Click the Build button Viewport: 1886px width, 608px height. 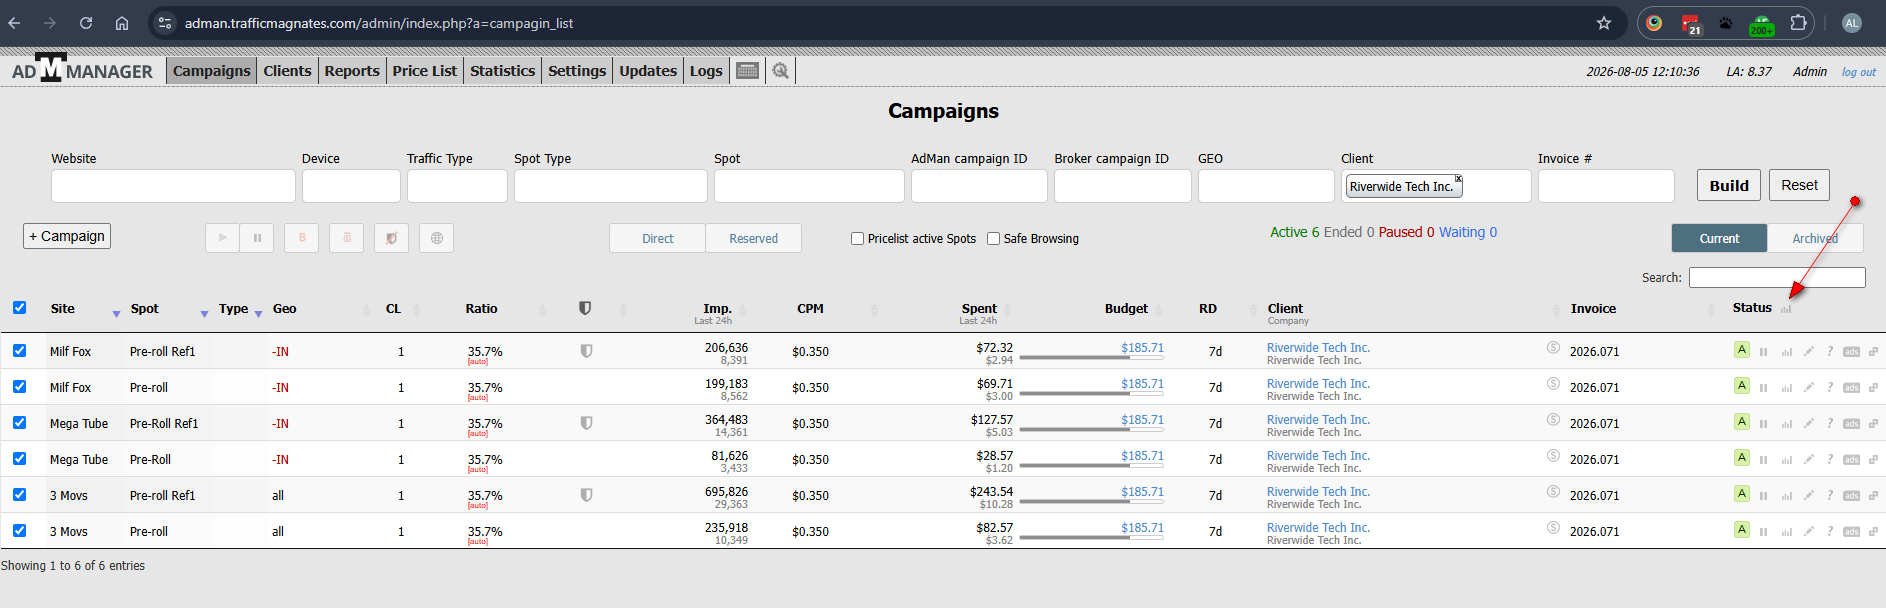tap(1729, 185)
